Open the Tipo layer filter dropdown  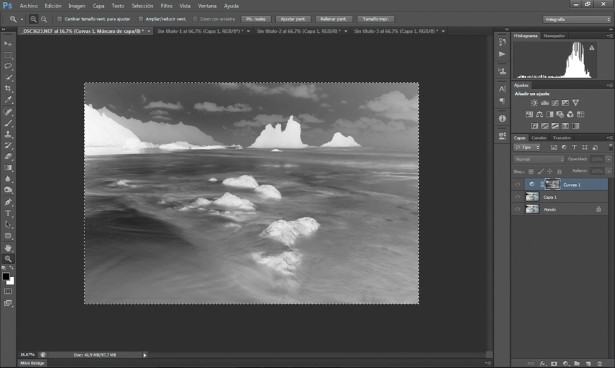tap(527, 148)
